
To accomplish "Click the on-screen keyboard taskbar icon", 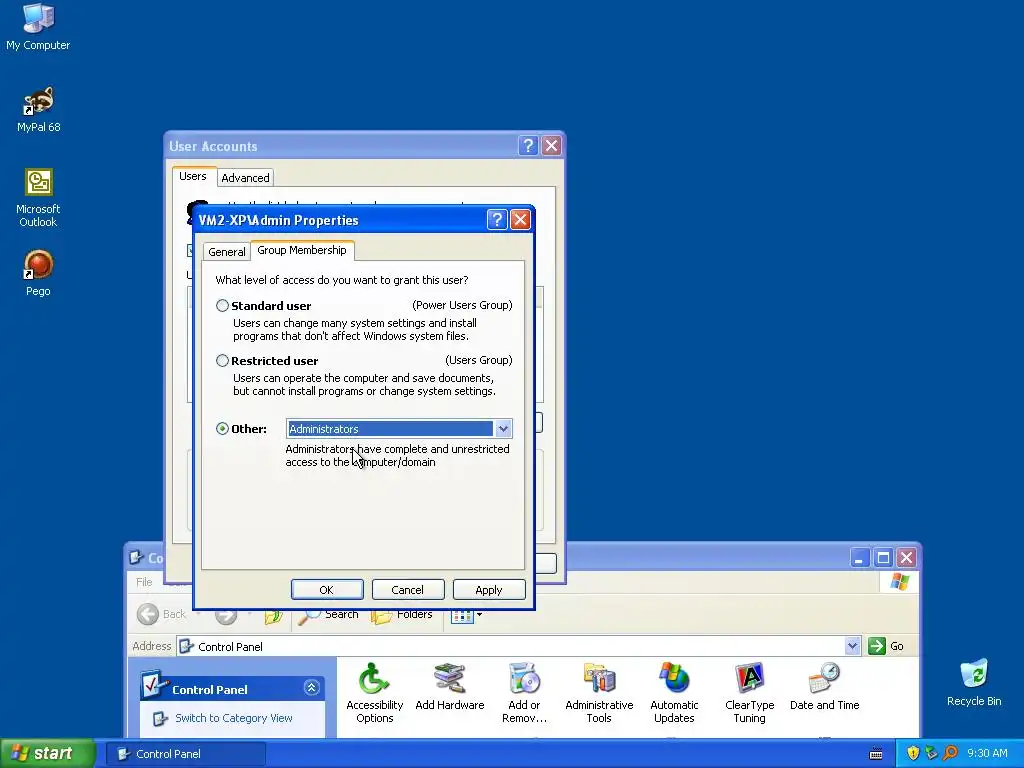I will (876, 754).
